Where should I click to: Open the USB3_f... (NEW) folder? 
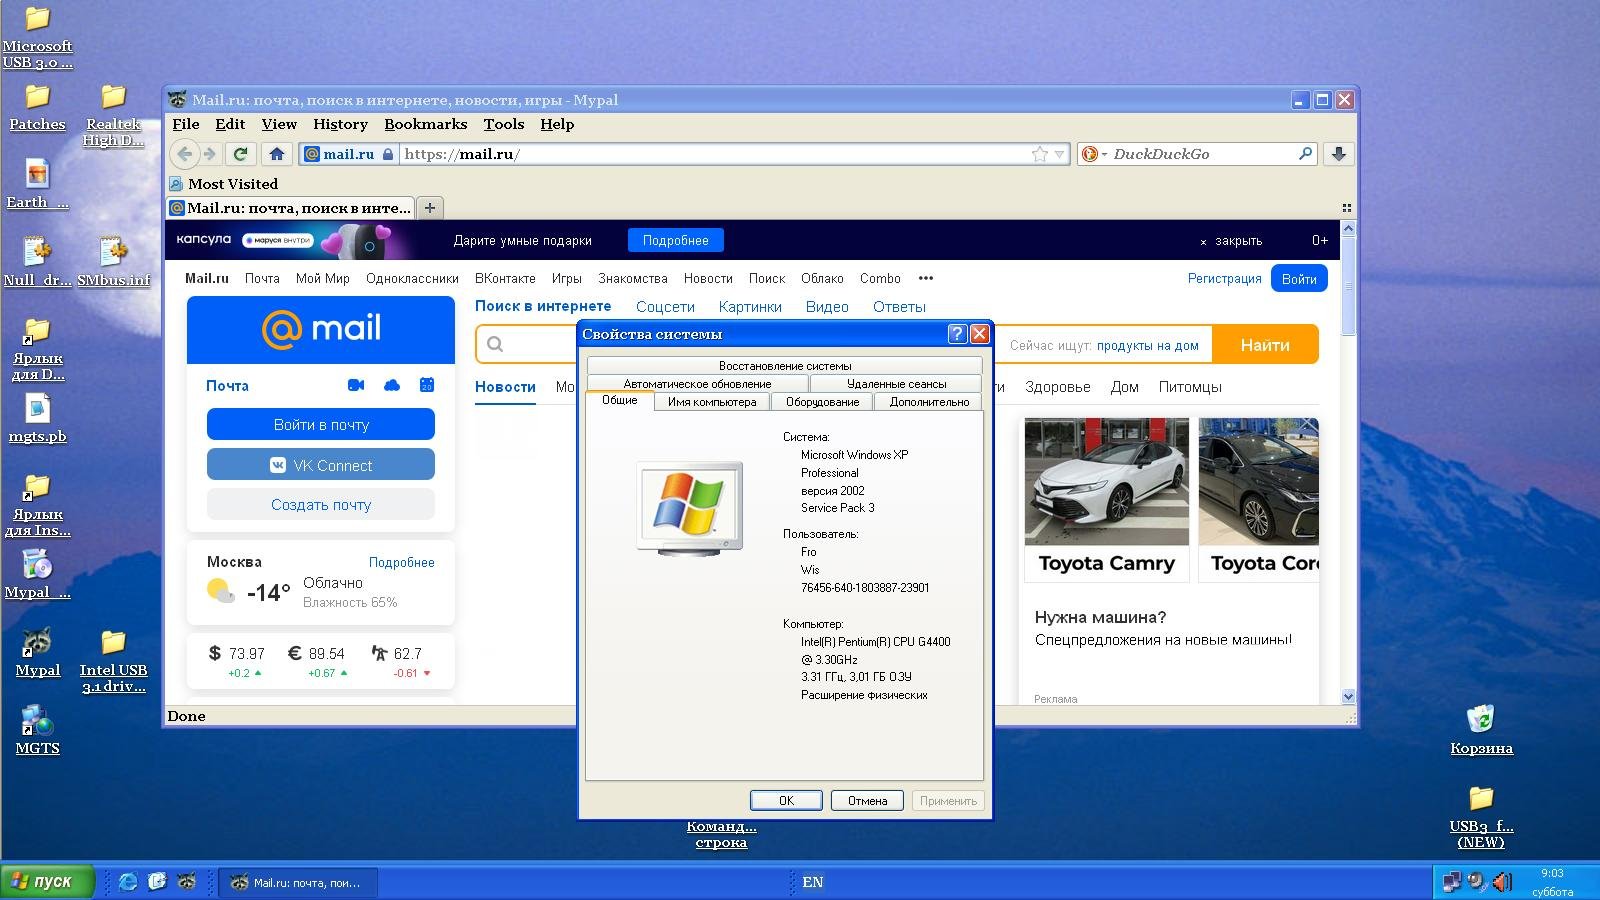point(1481,816)
